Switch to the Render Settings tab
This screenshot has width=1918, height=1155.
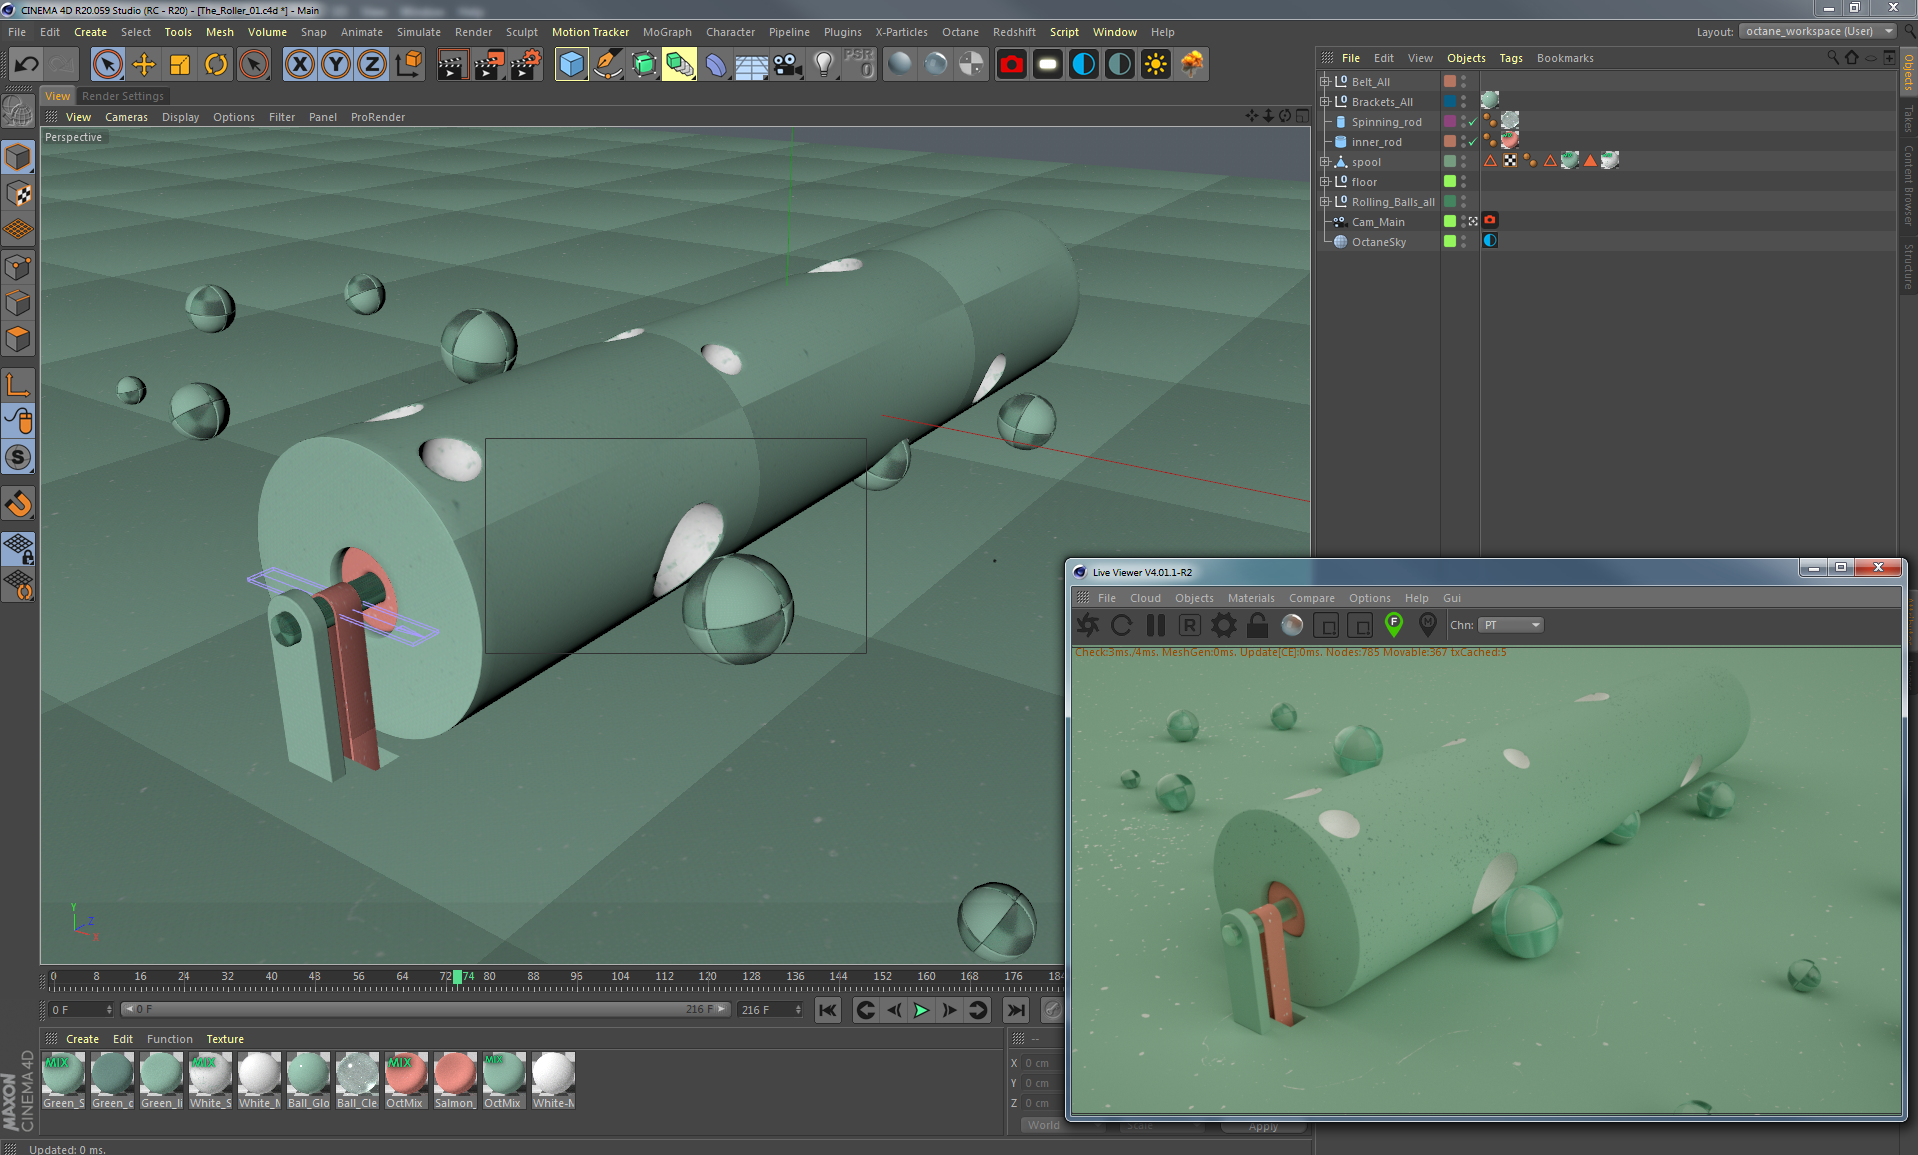[x=123, y=95]
